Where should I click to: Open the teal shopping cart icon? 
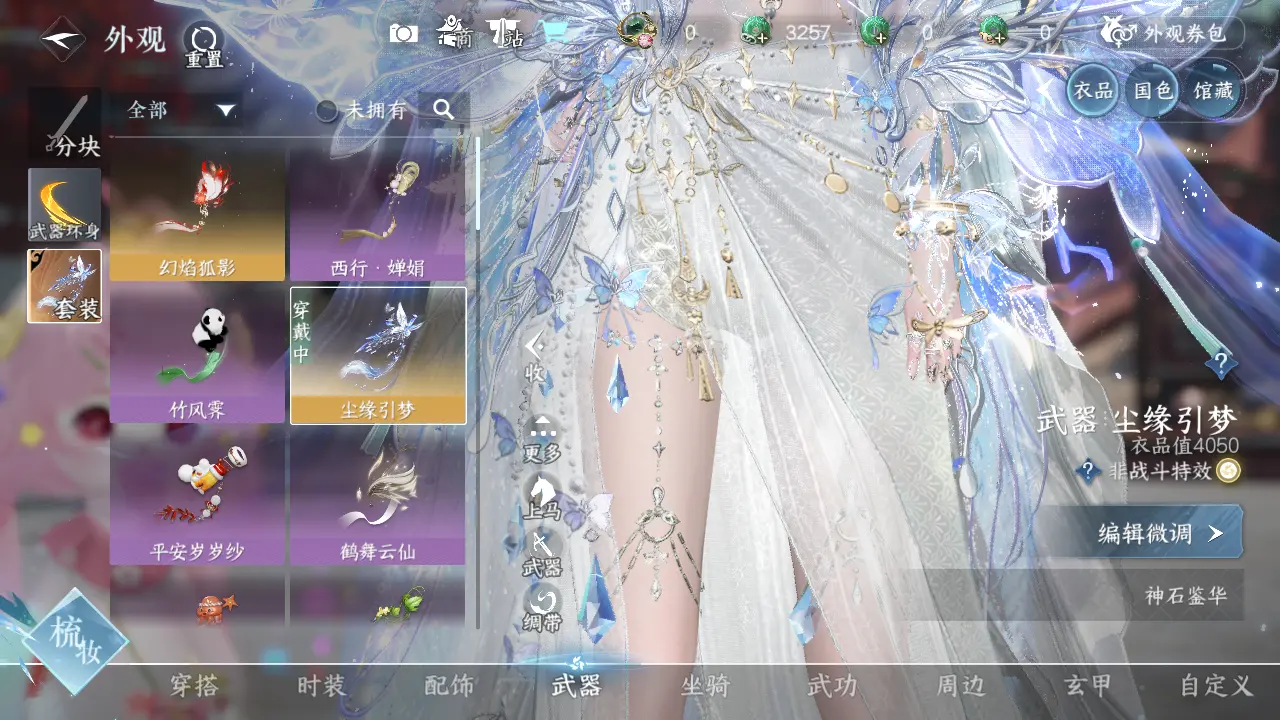click(553, 32)
